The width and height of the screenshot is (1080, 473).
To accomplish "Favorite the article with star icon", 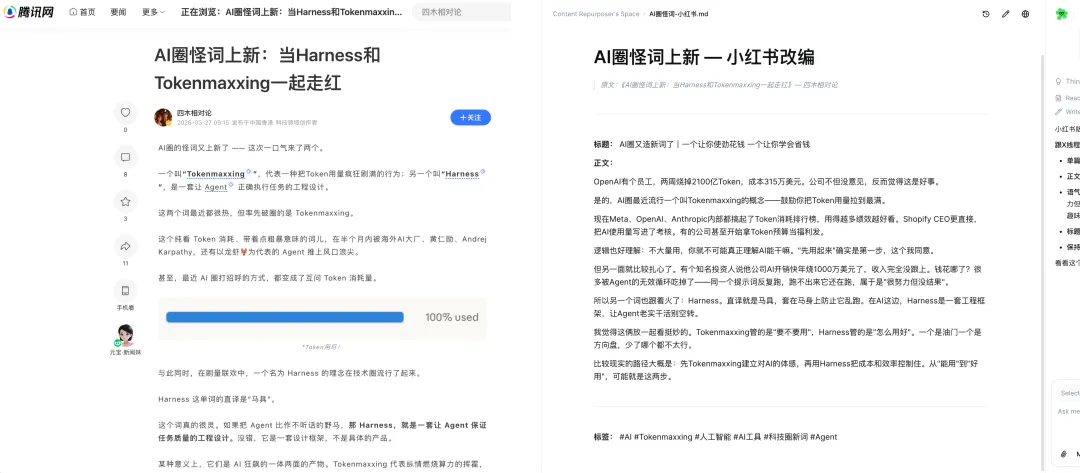I will [125, 202].
